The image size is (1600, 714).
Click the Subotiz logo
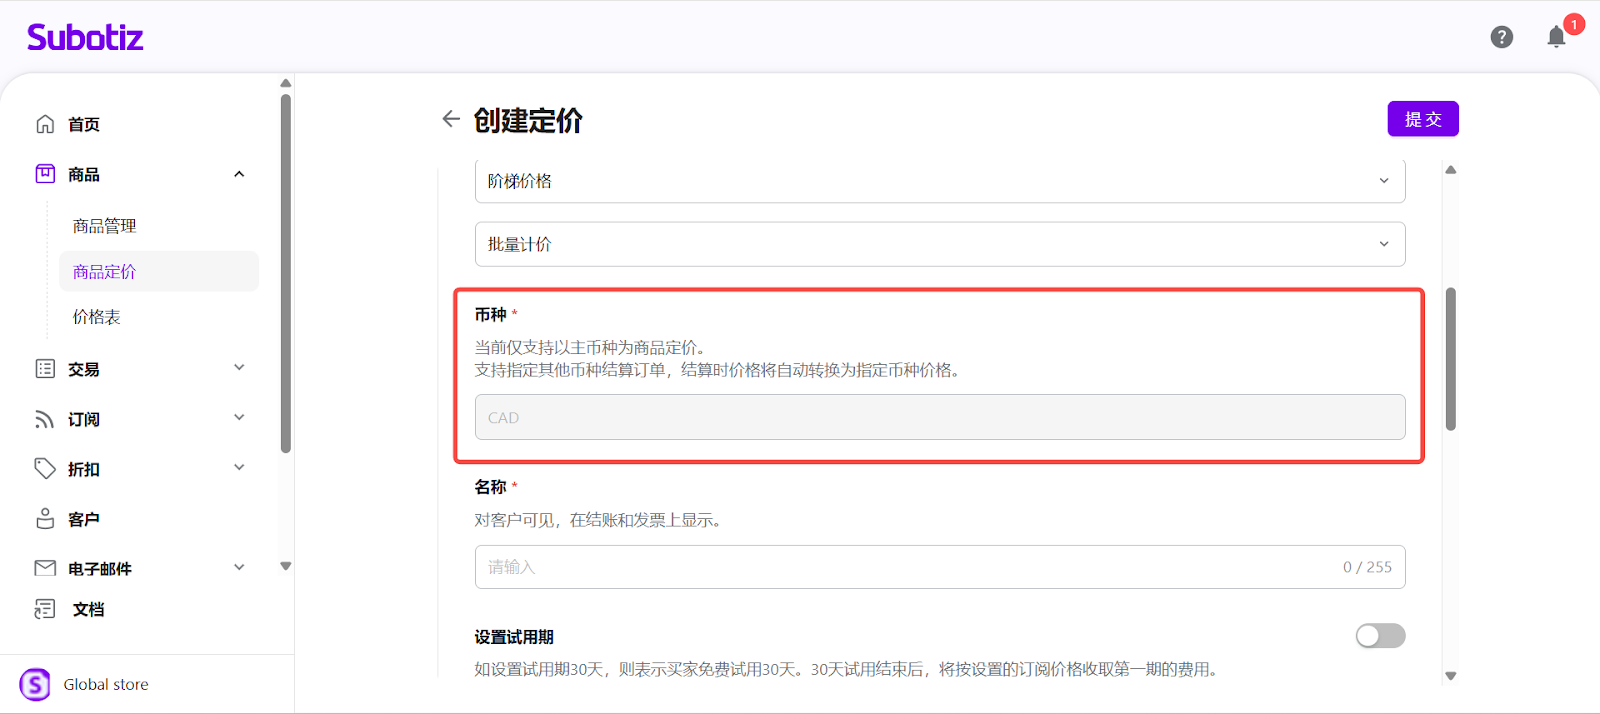click(x=85, y=38)
